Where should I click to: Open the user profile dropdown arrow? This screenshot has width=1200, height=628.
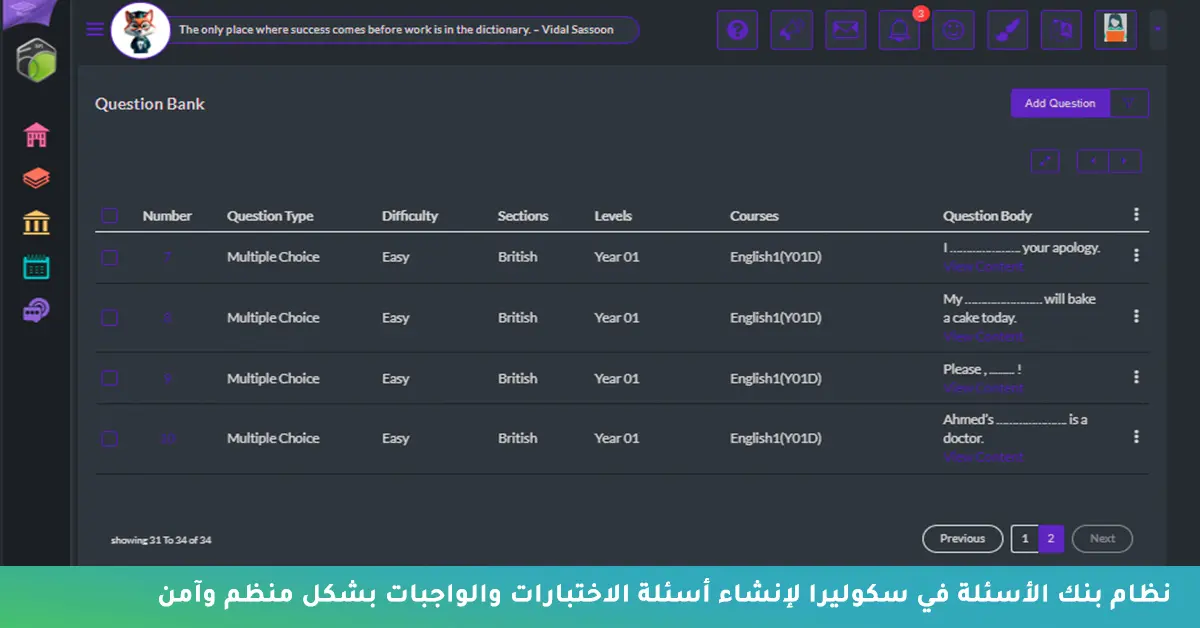coord(1157,30)
